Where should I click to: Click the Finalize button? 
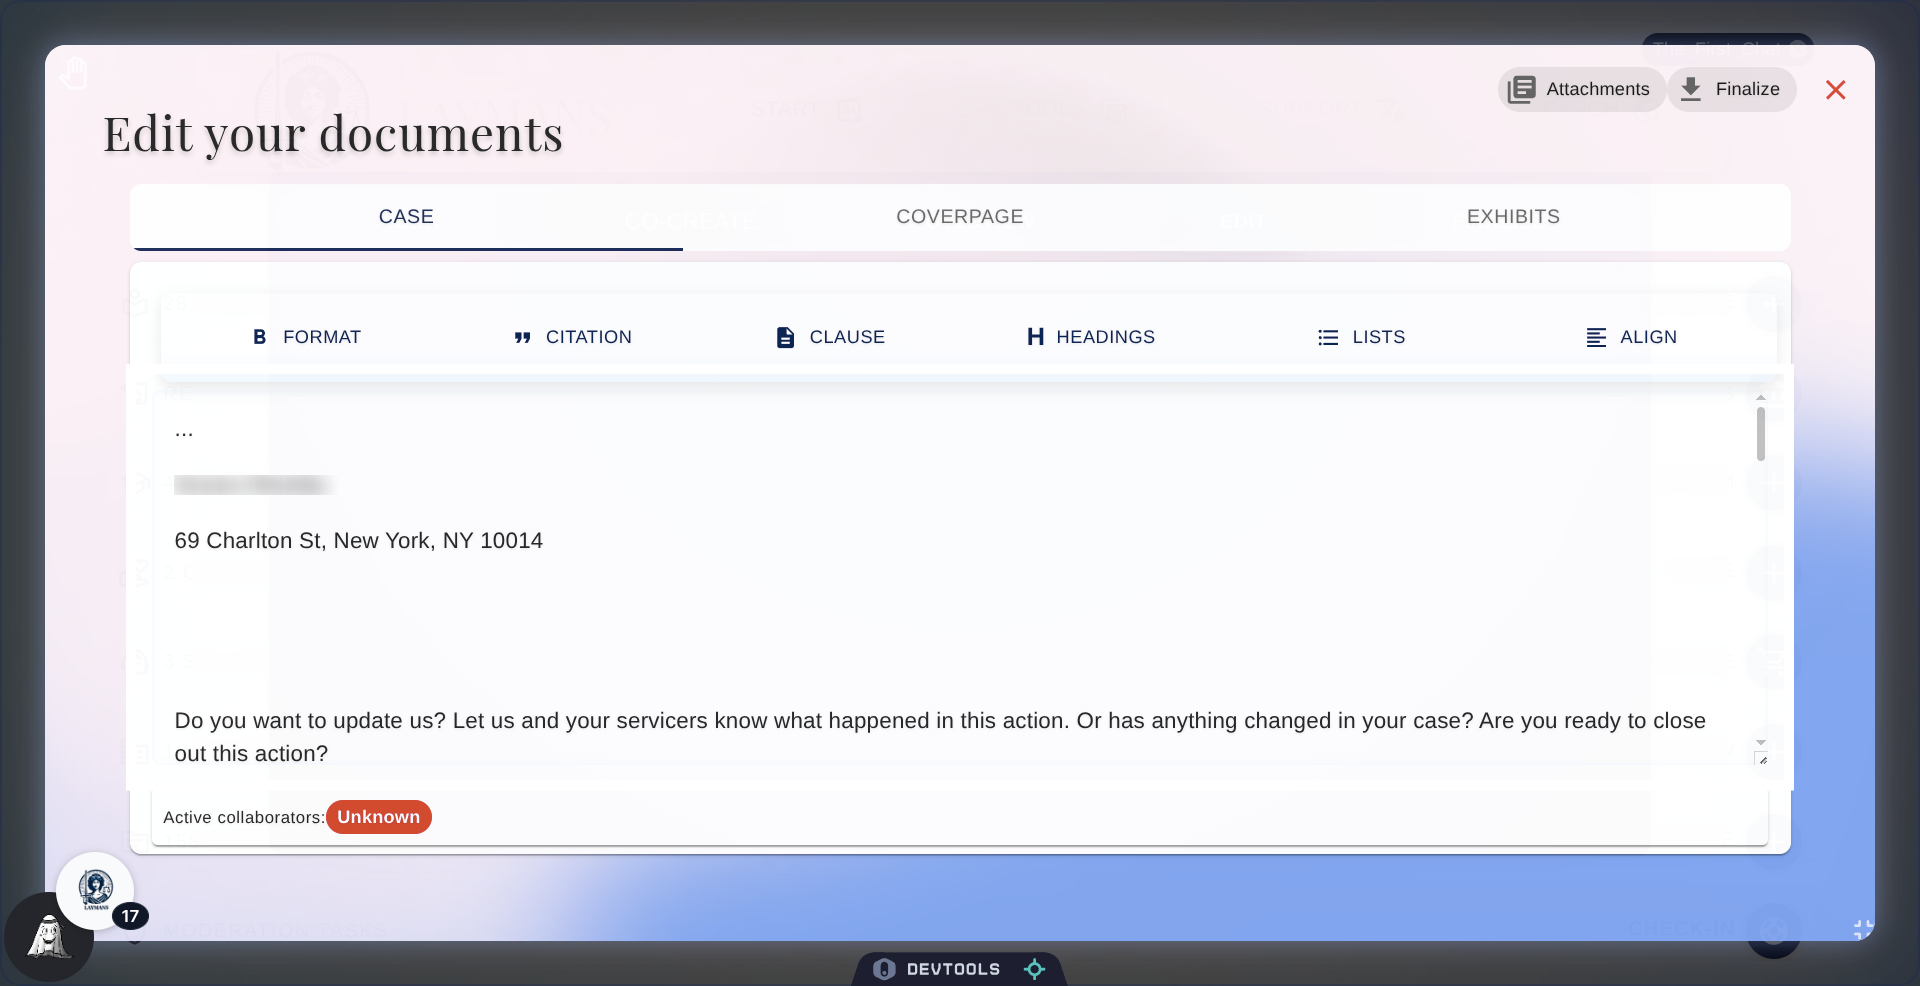pyautogui.click(x=1732, y=89)
